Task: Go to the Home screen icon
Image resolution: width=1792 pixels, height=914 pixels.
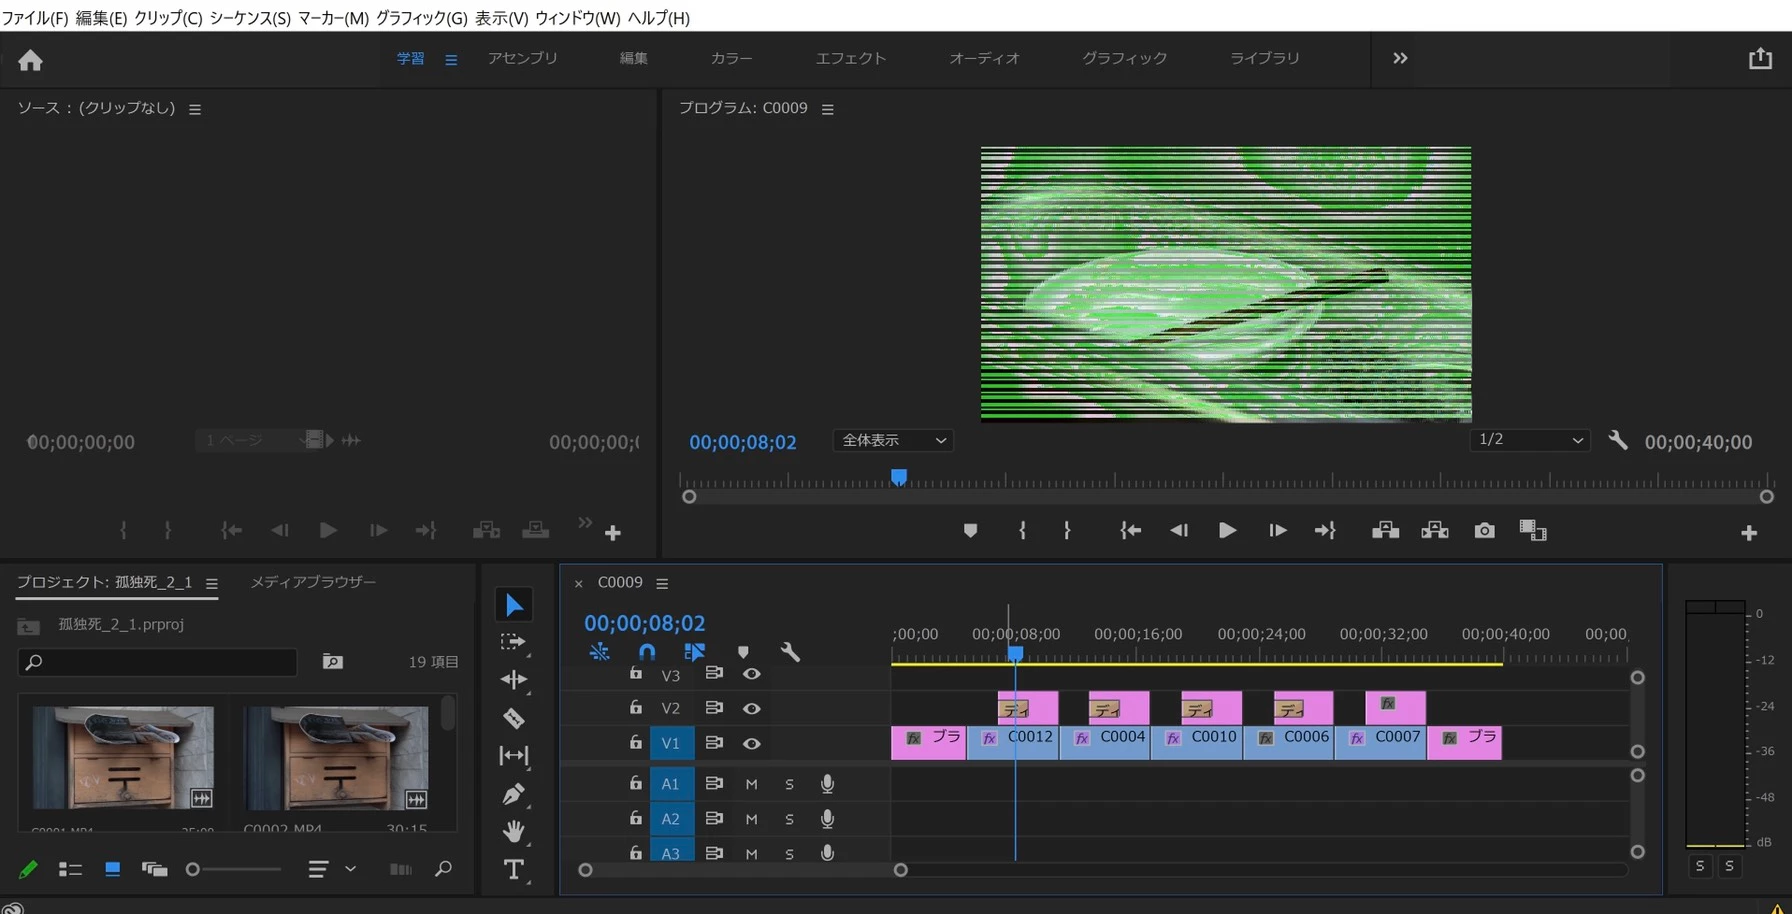Action: coord(30,60)
